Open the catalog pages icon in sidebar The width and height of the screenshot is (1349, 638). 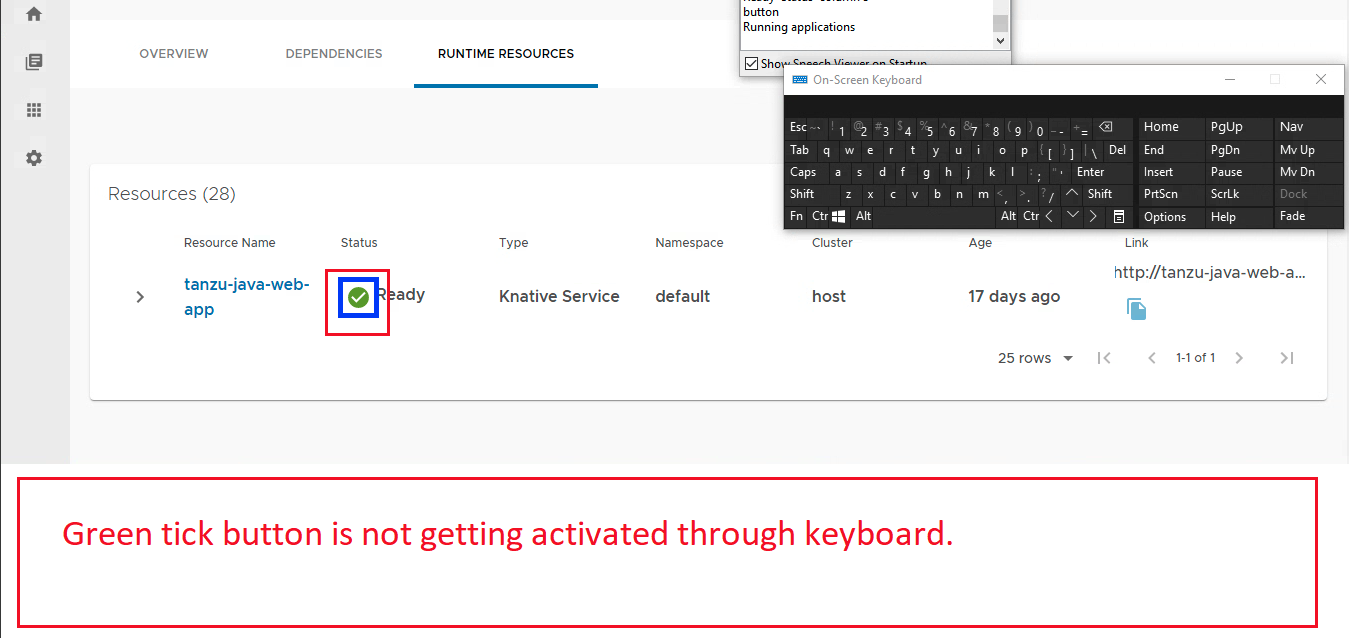pyautogui.click(x=33, y=61)
